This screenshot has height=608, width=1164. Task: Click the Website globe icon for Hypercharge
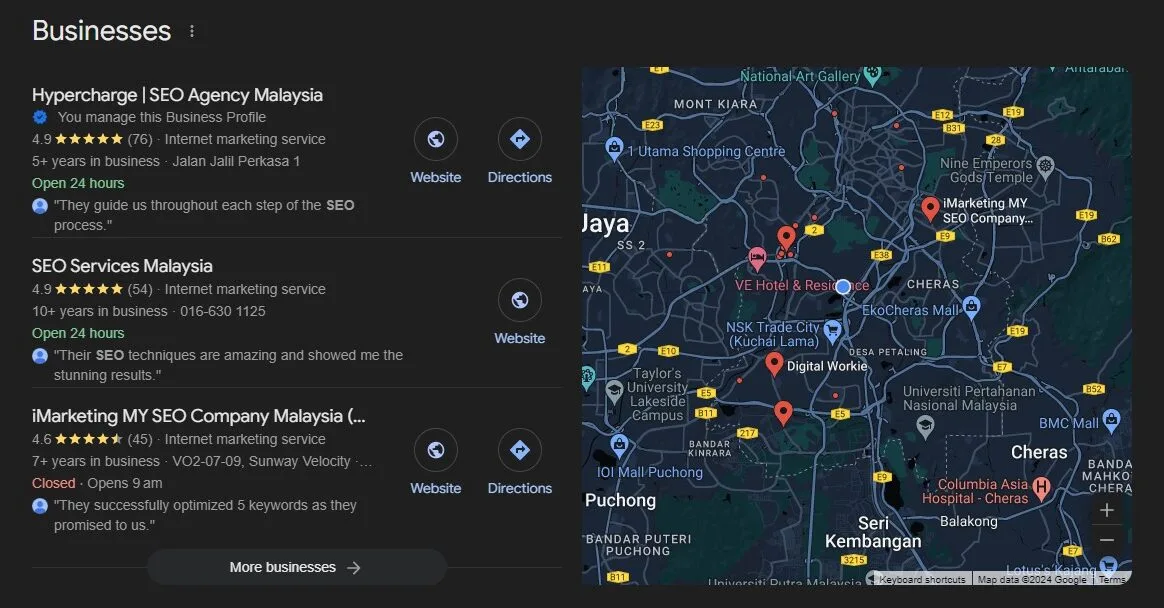pyautogui.click(x=436, y=139)
